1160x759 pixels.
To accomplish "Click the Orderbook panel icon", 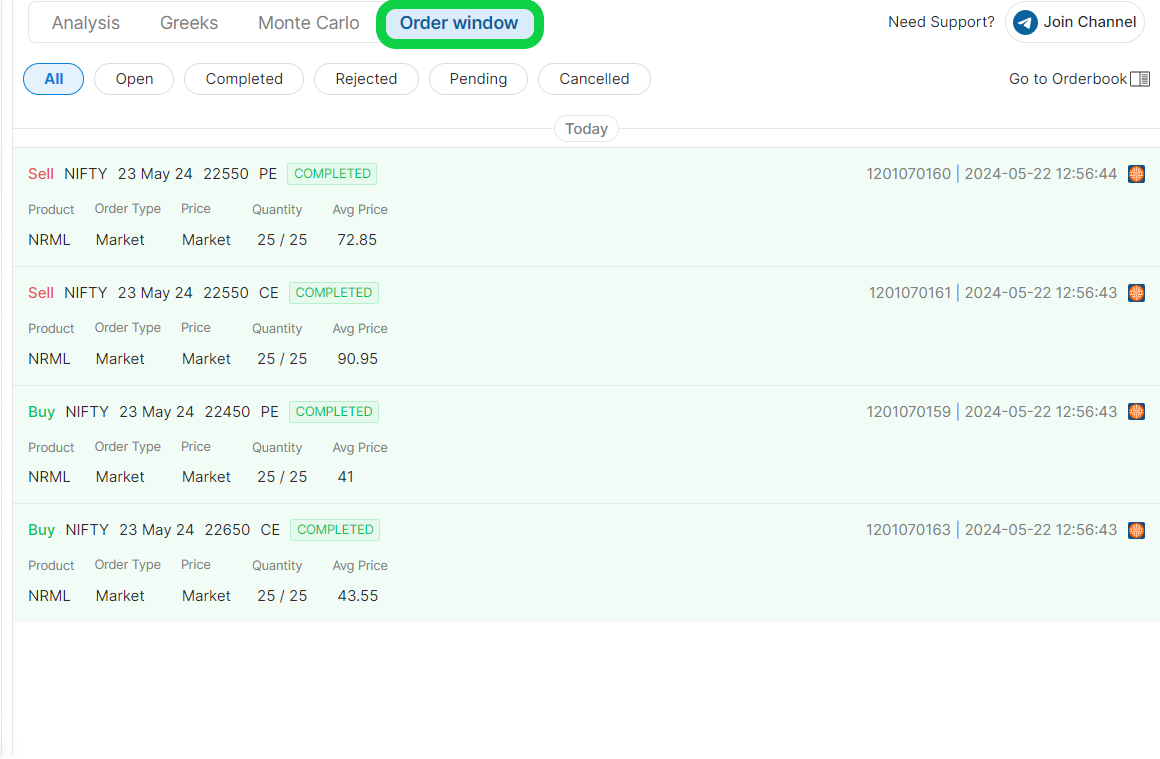I will click(1140, 79).
